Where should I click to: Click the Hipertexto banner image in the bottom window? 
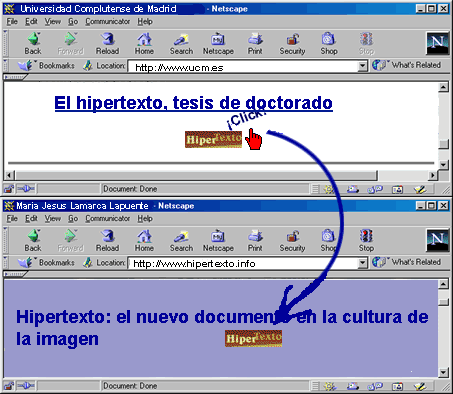point(253,338)
